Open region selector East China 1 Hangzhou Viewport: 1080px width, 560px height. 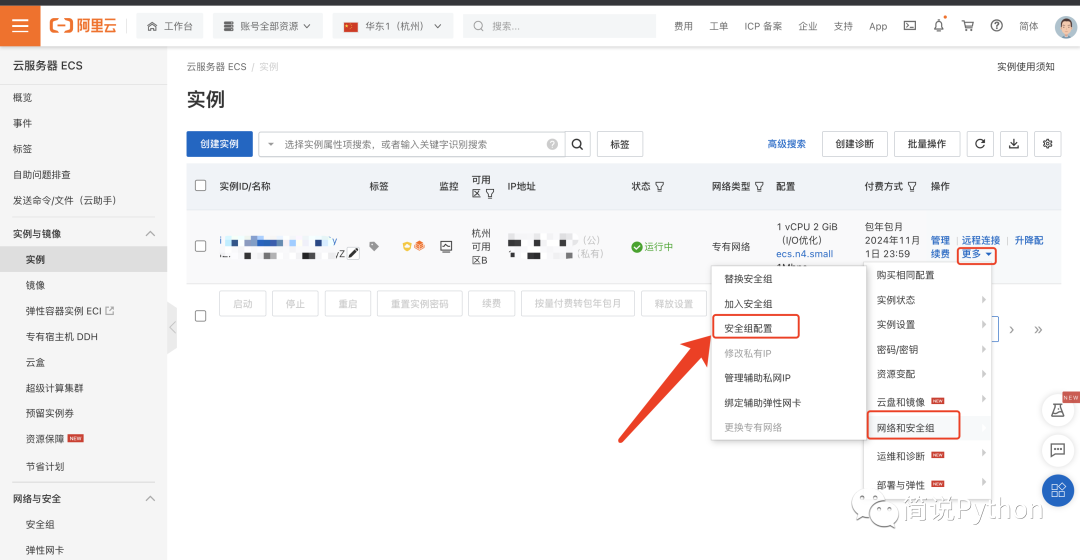pyautogui.click(x=393, y=26)
